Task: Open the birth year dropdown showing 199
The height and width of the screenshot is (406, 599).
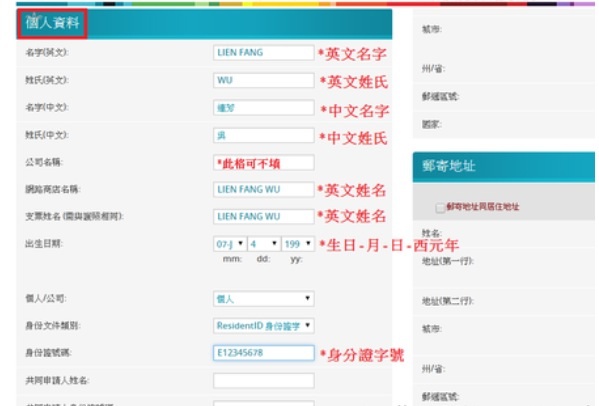Action: pyautogui.click(x=298, y=244)
